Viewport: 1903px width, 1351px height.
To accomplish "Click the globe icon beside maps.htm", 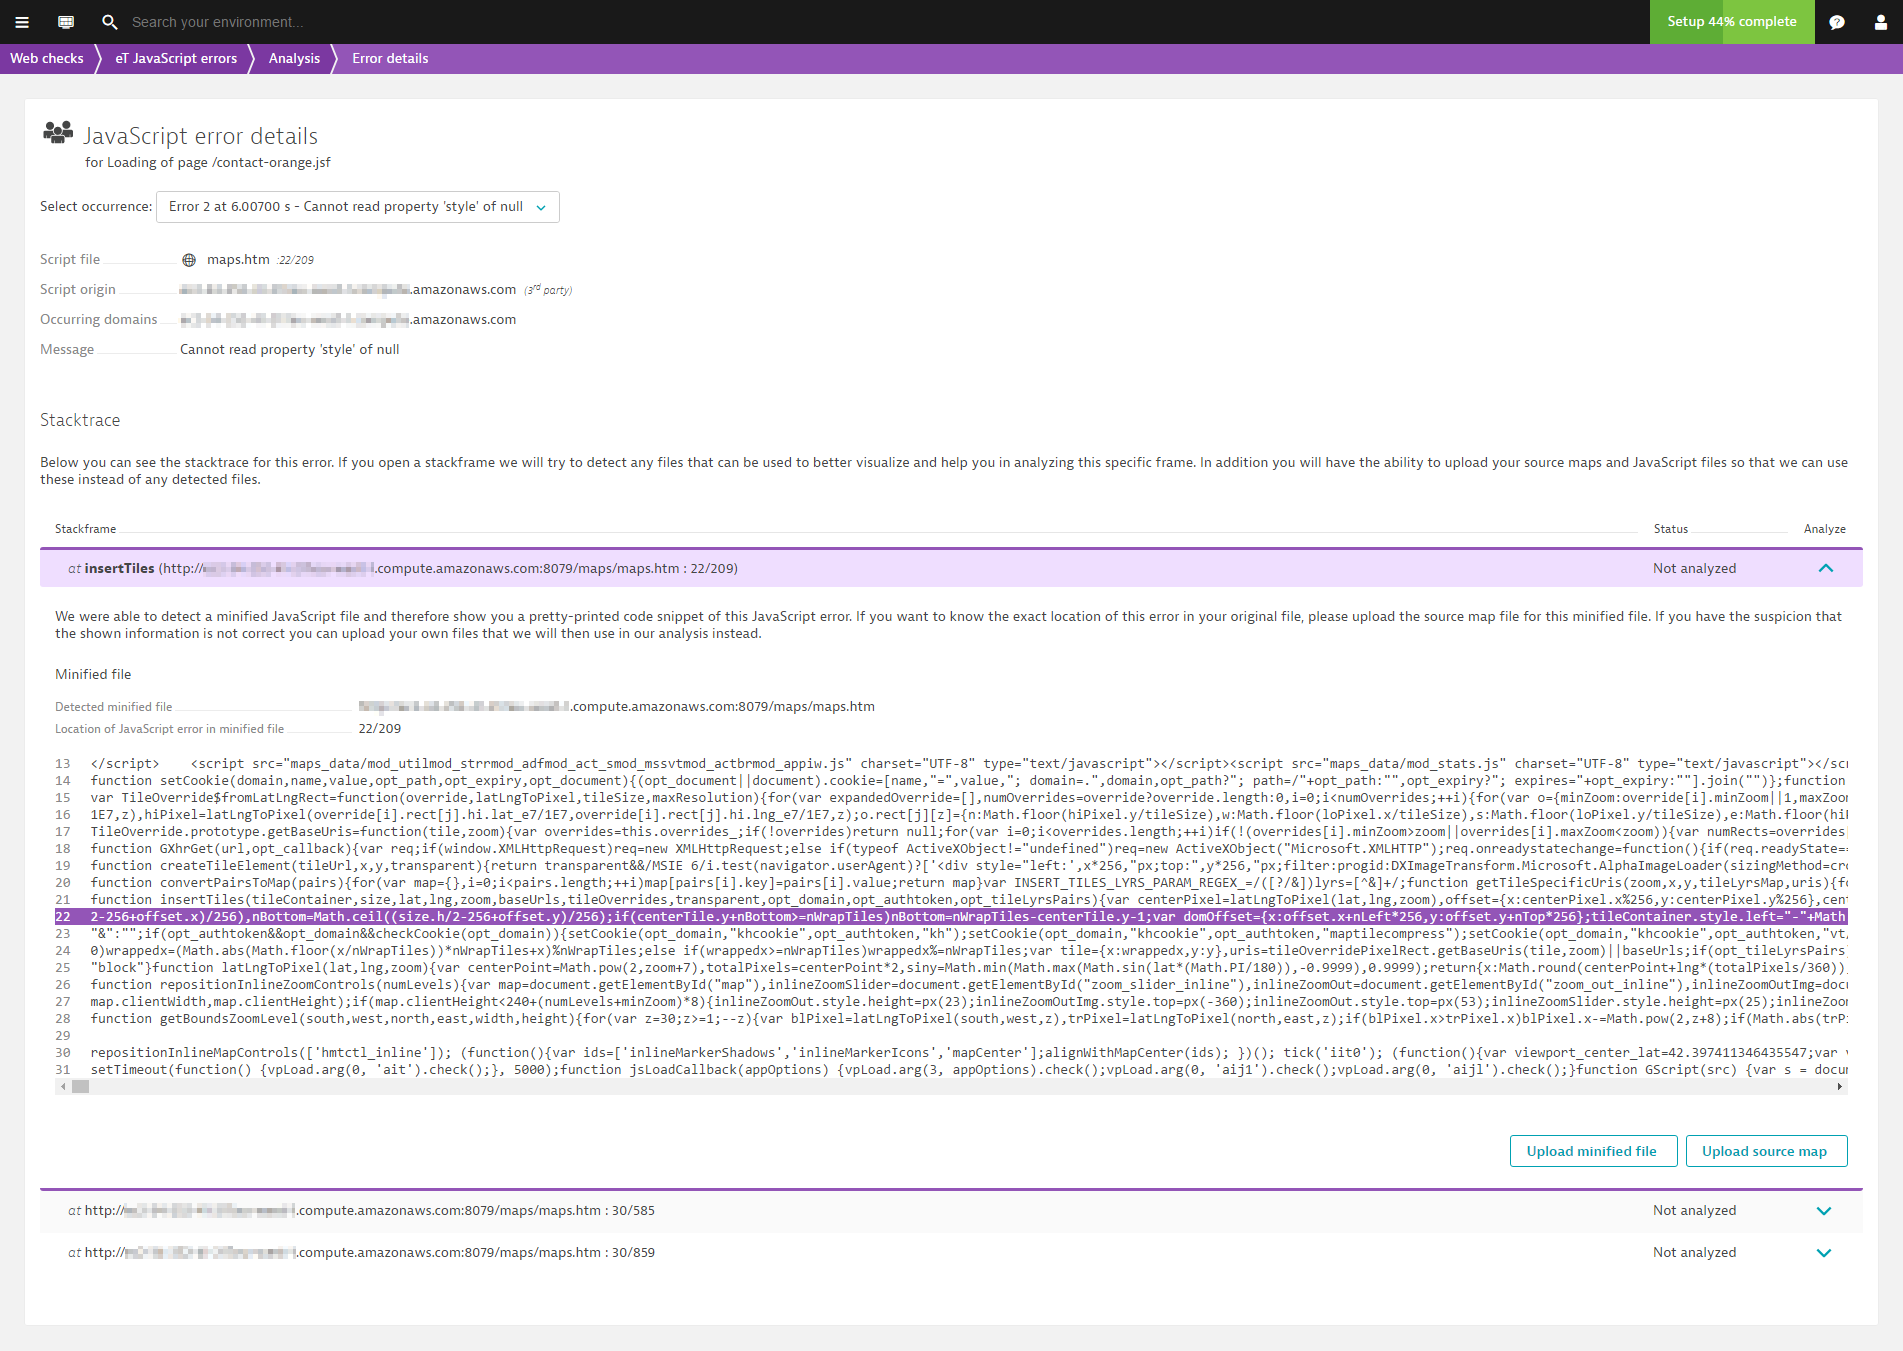I will 189,260.
